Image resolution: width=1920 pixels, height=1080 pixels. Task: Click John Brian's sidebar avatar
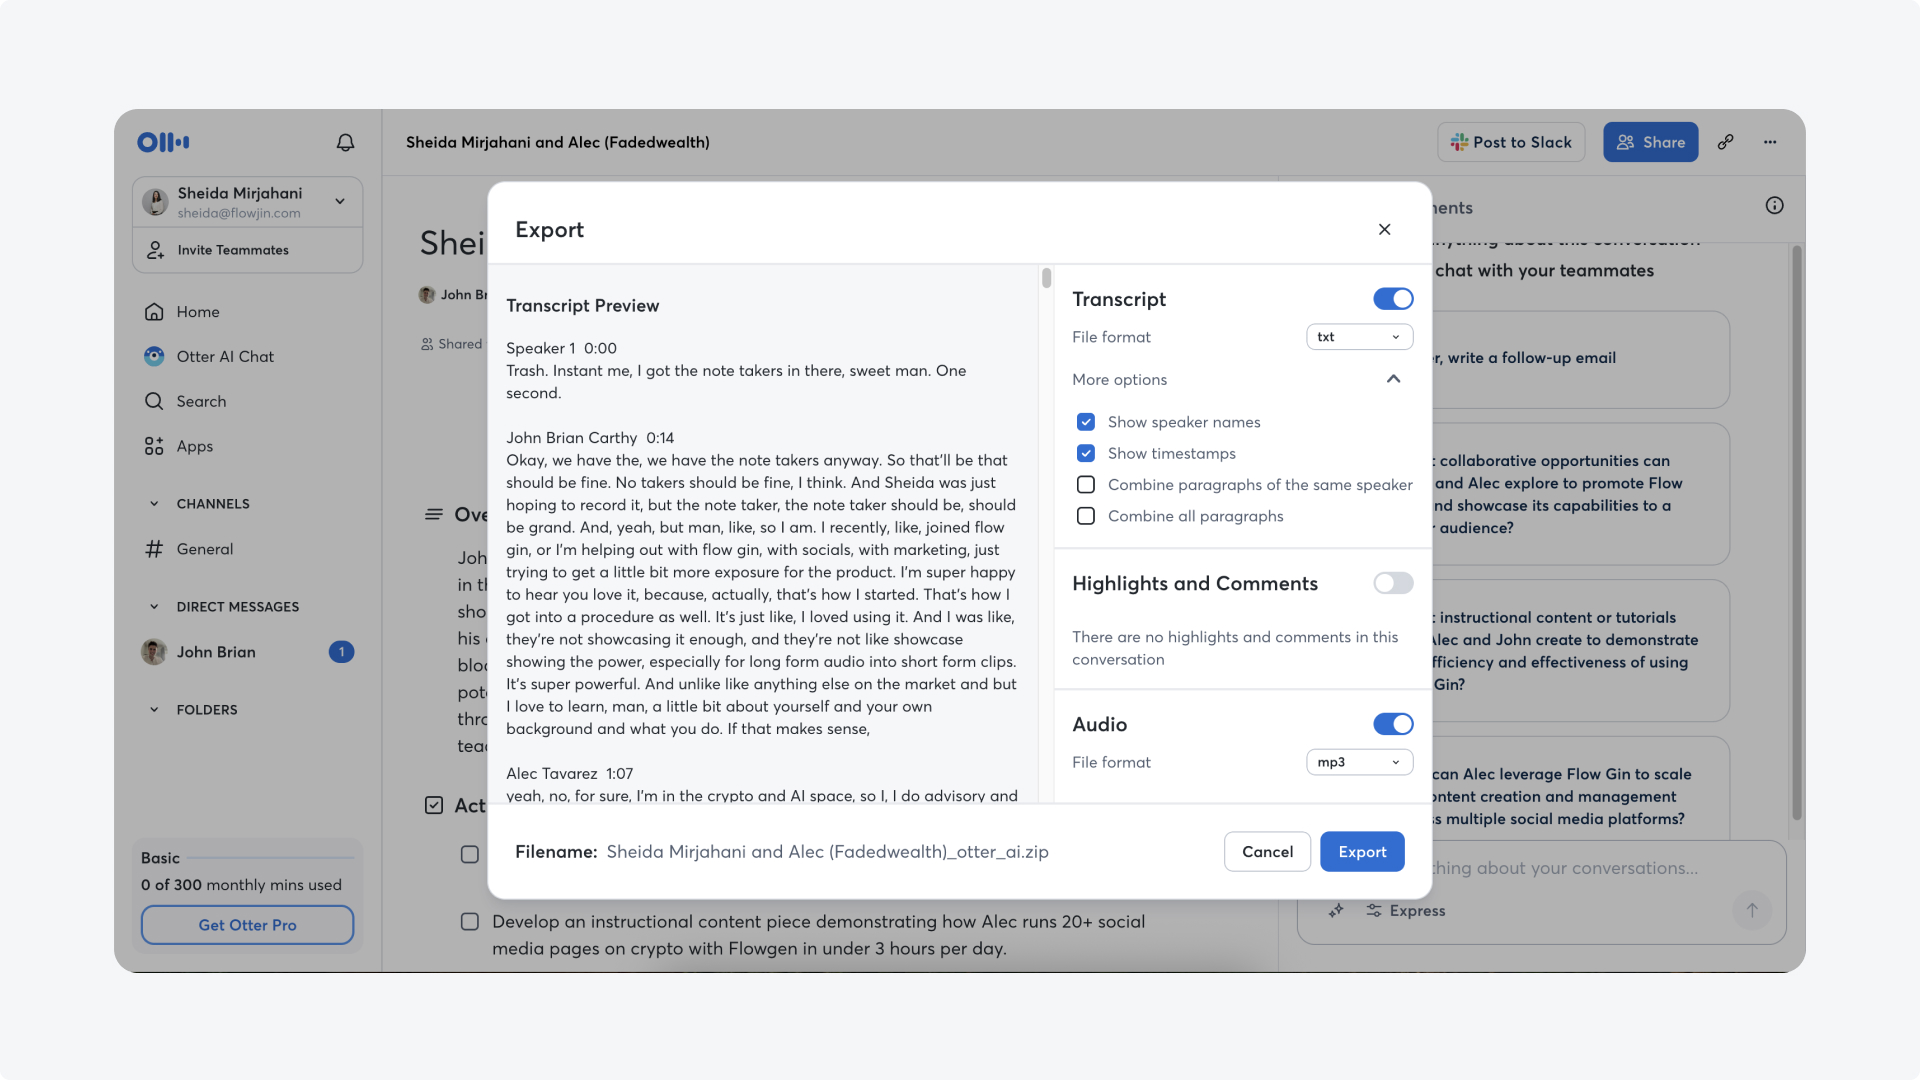point(154,652)
